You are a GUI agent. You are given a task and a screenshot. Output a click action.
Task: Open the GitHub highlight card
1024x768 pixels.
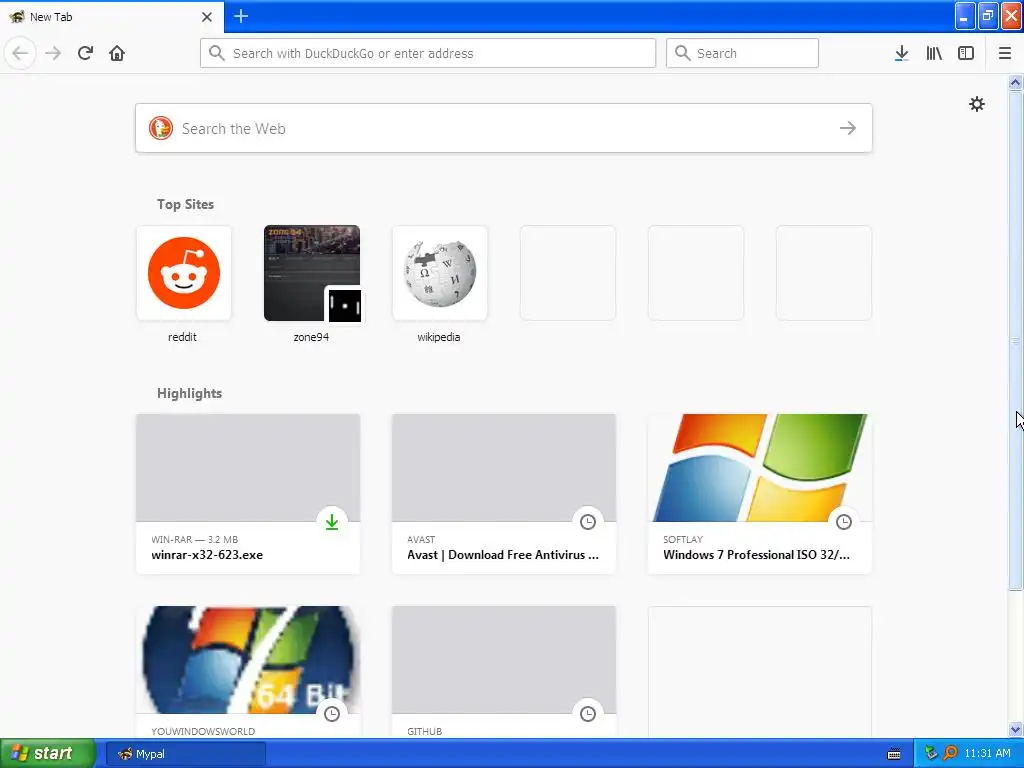pos(504,671)
